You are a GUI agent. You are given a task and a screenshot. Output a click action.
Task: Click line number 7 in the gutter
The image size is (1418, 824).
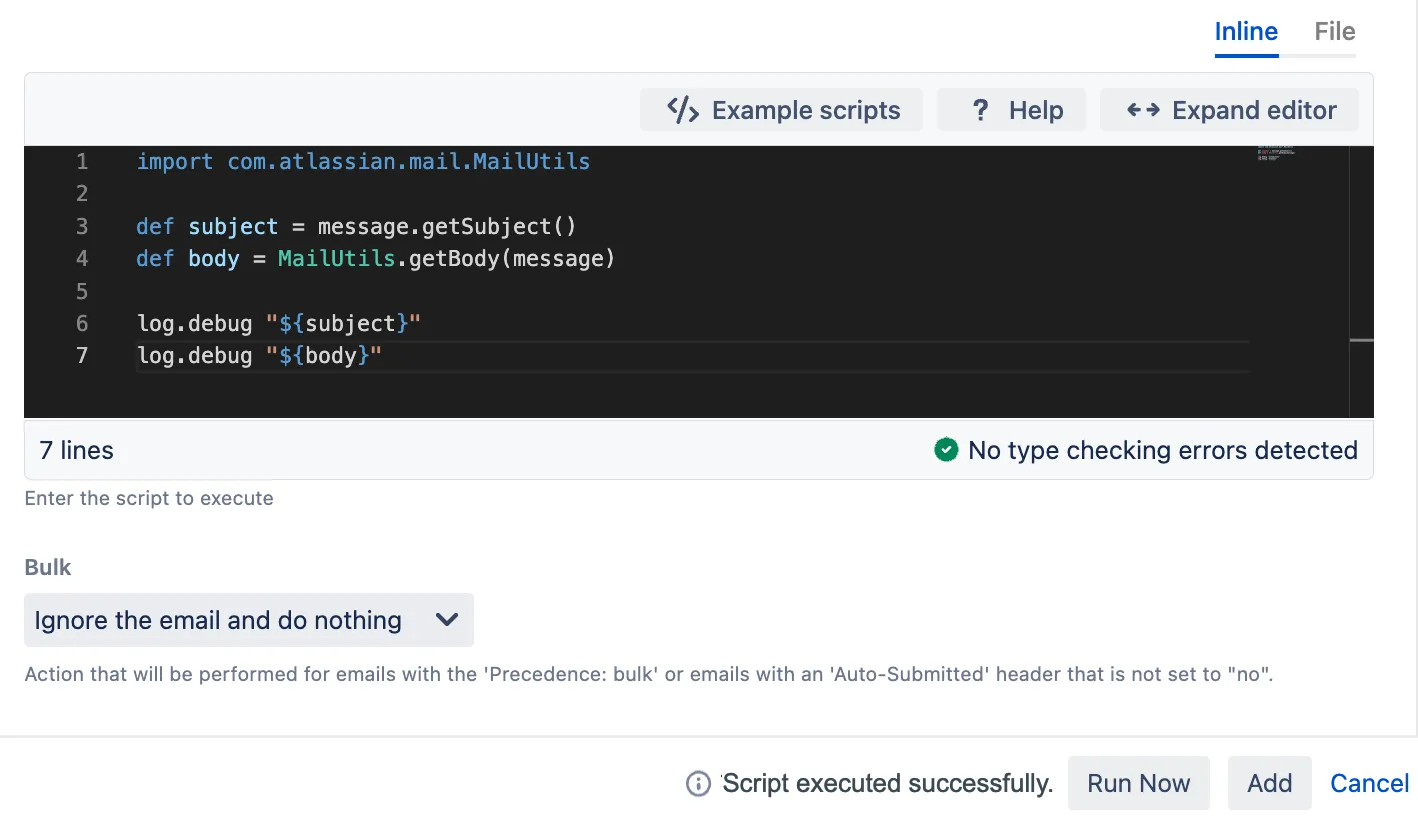point(82,355)
